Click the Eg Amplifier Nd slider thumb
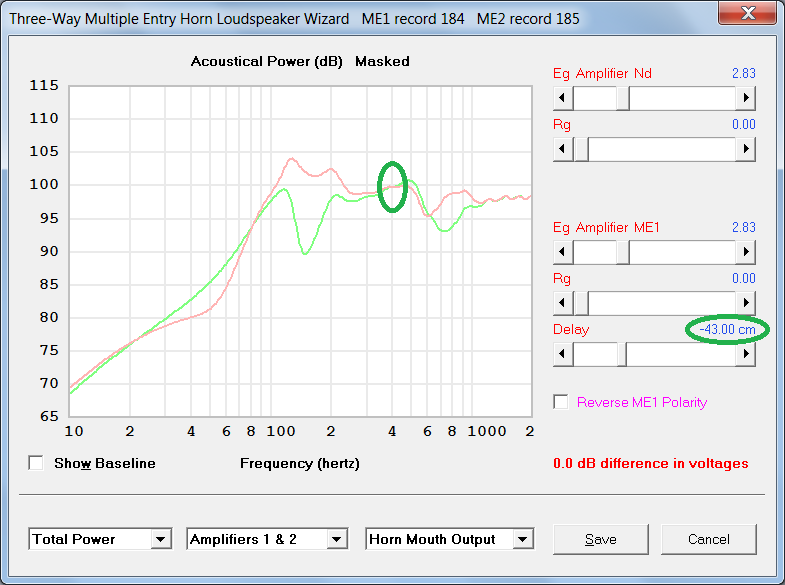The height and width of the screenshot is (585, 785). tap(623, 98)
